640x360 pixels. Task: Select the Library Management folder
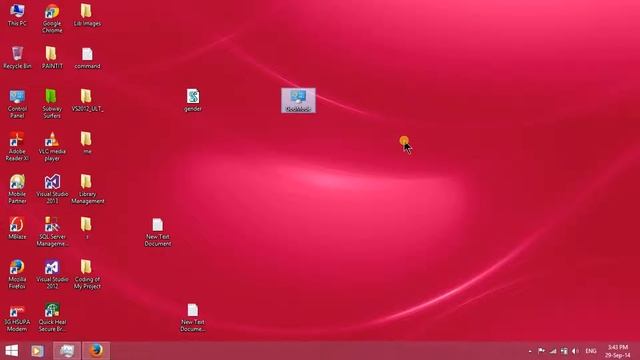[x=87, y=189]
